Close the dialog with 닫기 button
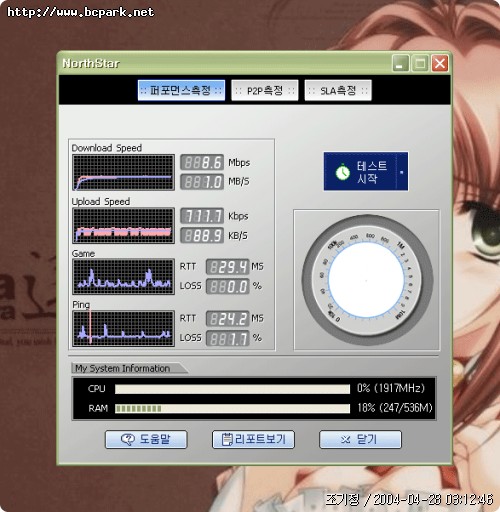Image resolution: width=500 pixels, height=512 pixels. (x=360, y=439)
